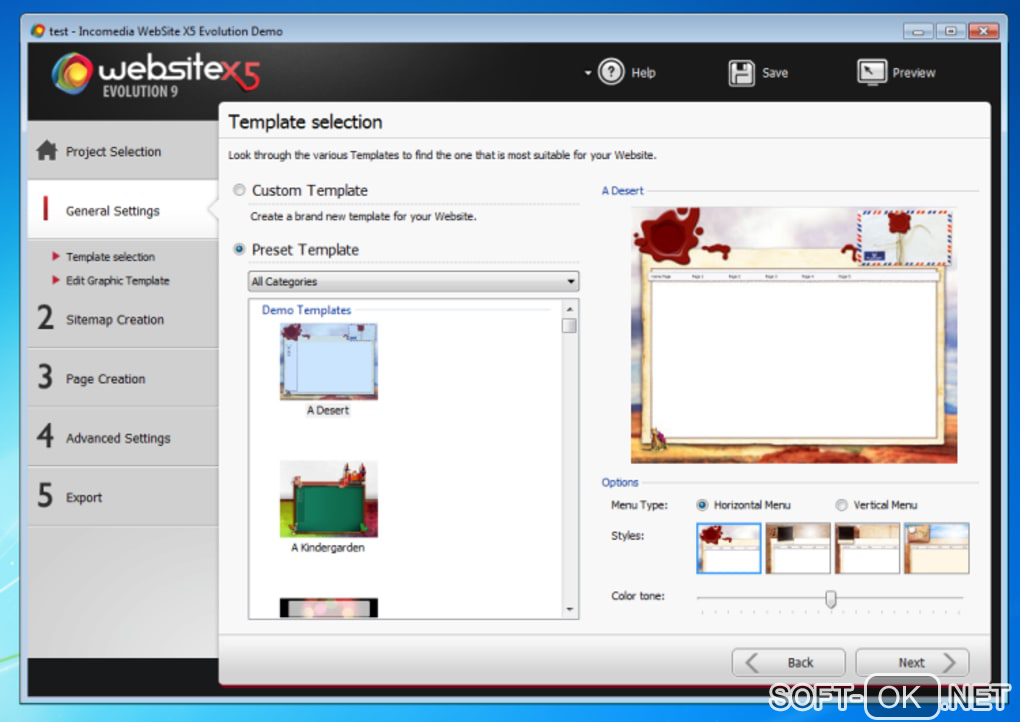Open All Categories dropdown
The width and height of the screenshot is (1020, 722).
tap(414, 281)
